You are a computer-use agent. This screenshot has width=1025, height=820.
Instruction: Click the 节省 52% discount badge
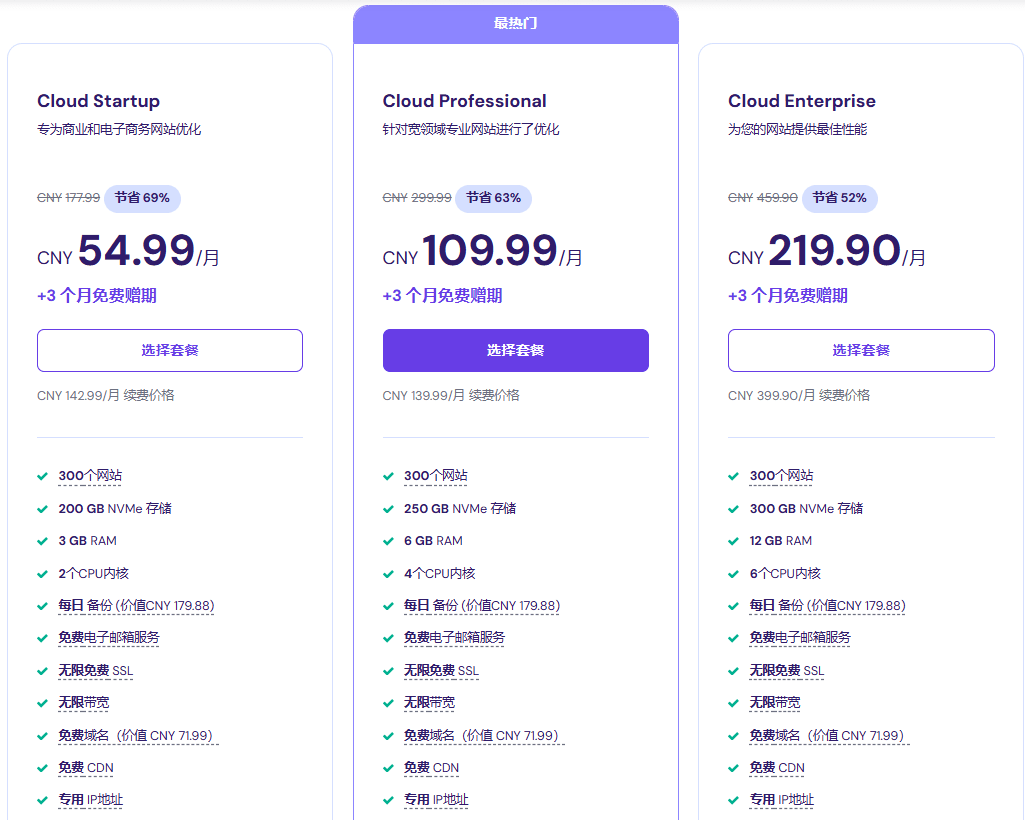pos(839,198)
